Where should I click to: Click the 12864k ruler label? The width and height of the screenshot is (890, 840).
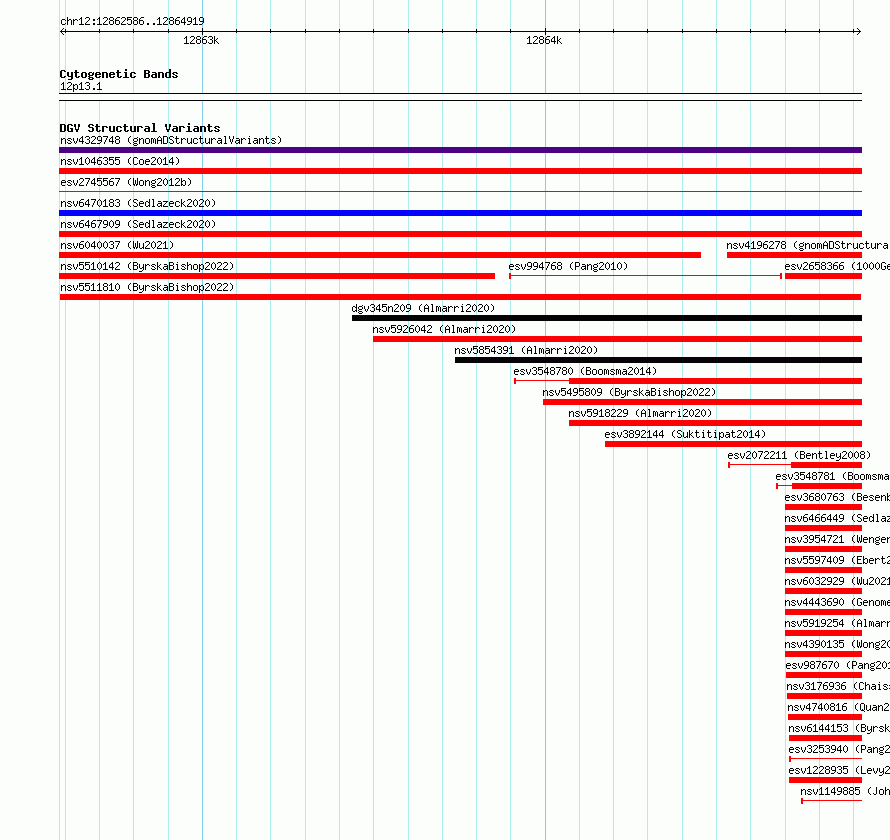(544, 40)
